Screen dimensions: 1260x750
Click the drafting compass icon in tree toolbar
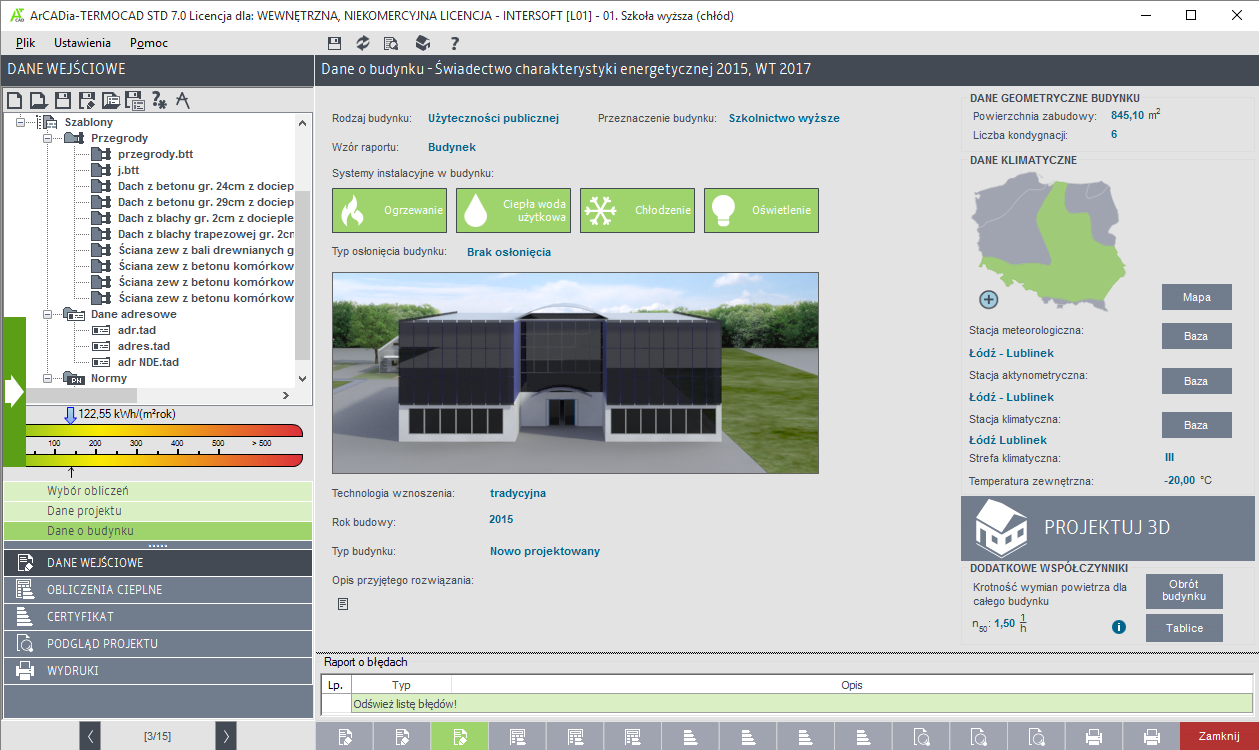click(x=183, y=100)
